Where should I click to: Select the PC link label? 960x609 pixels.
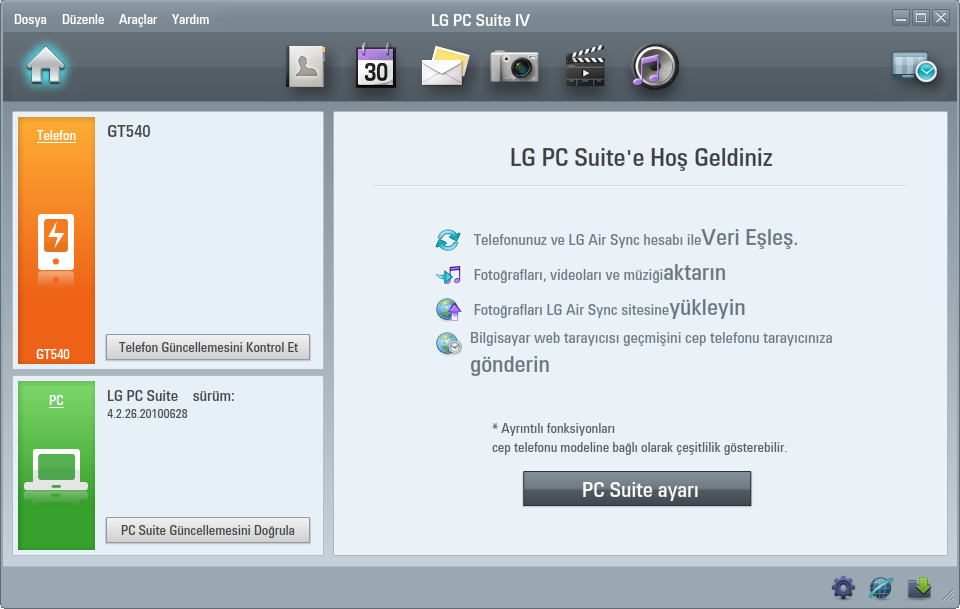tap(56, 400)
